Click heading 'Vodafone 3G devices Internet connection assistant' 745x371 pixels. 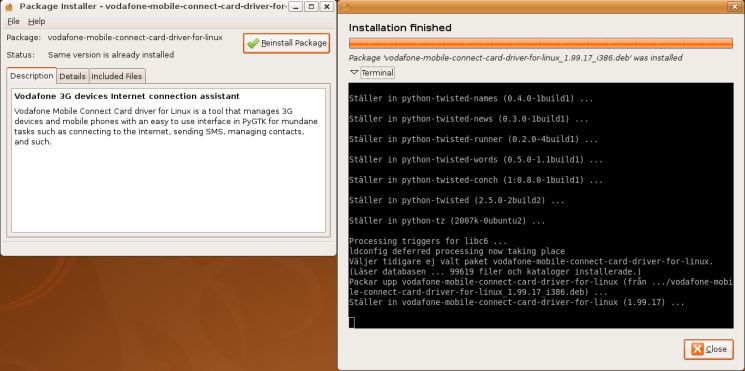(x=127, y=96)
